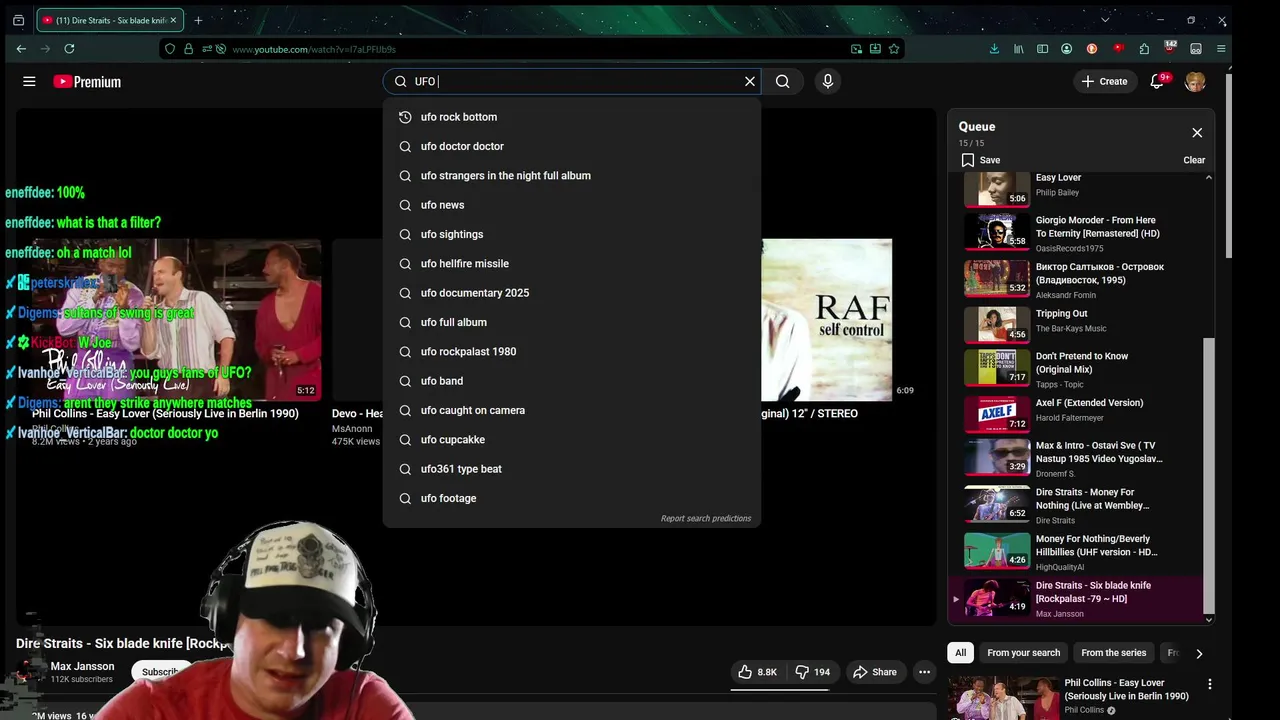
Task: Open a new browser tab
Action: (198, 20)
